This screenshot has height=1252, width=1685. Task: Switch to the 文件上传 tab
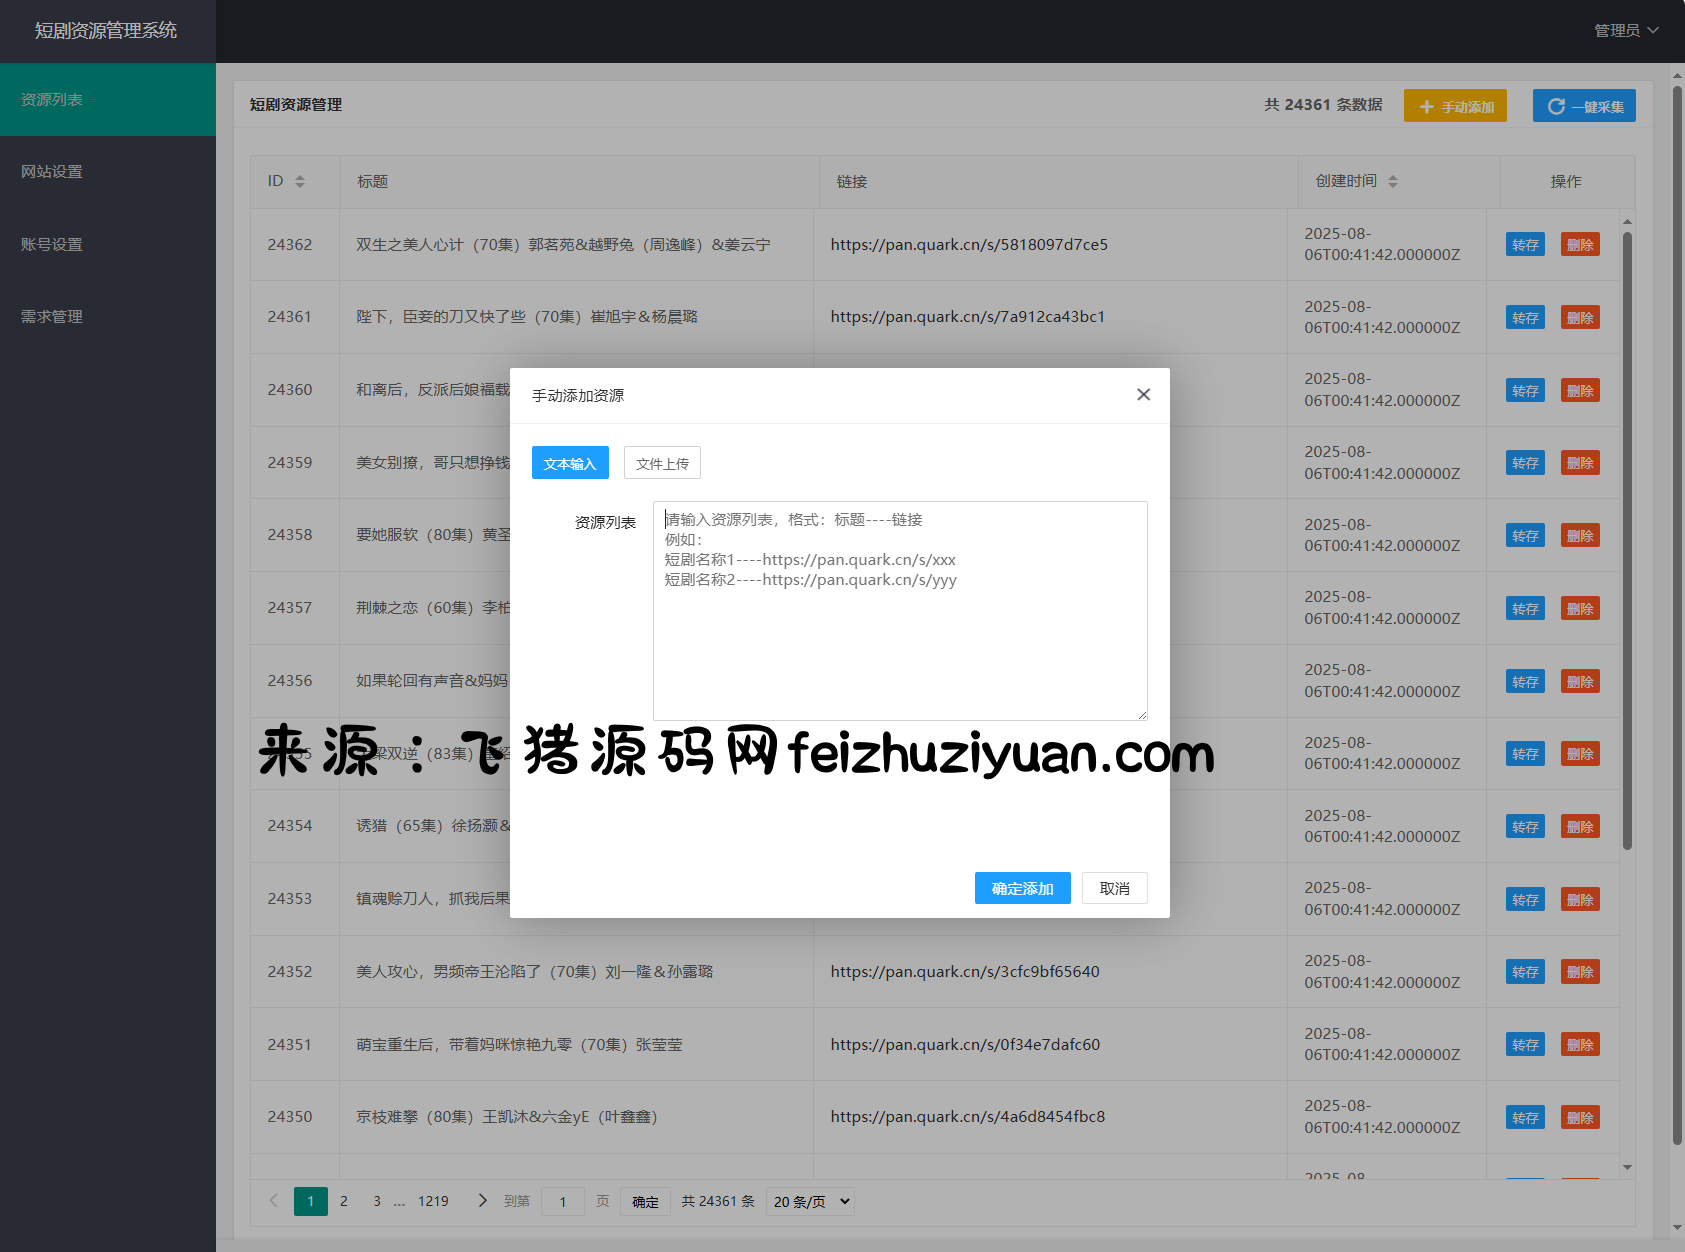click(x=662, y=463)
